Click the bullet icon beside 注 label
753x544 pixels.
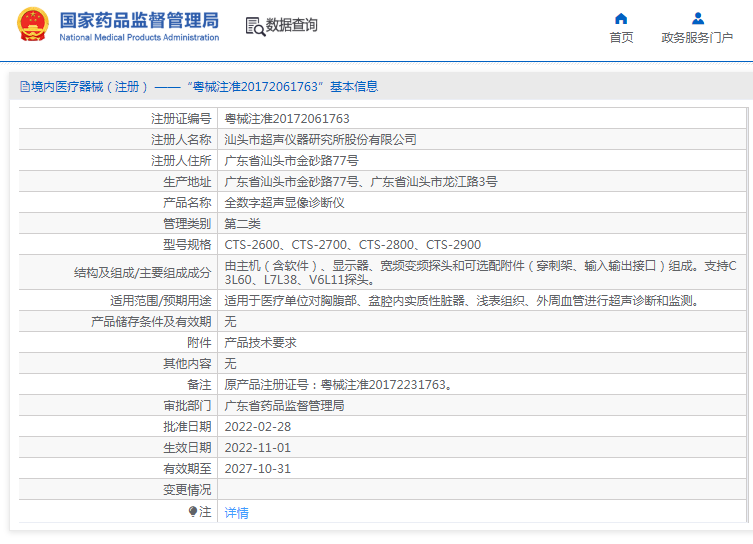[x=193, y=511]
